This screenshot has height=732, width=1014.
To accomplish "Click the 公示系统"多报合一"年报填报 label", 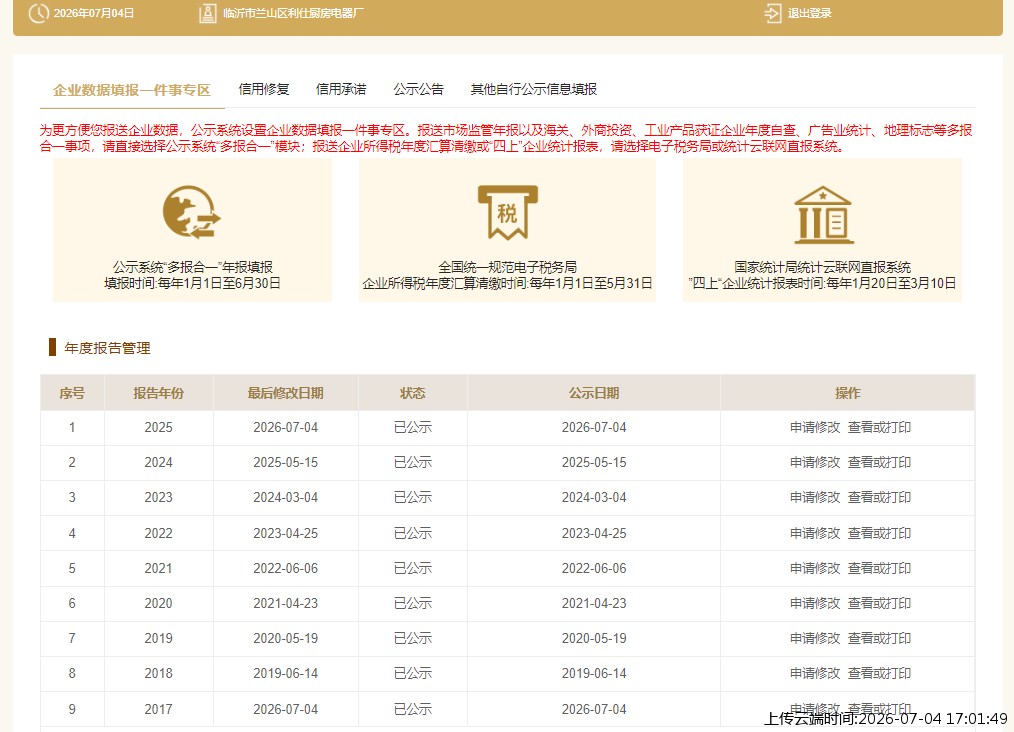I will pyautogui.click(x=193, y=267).
